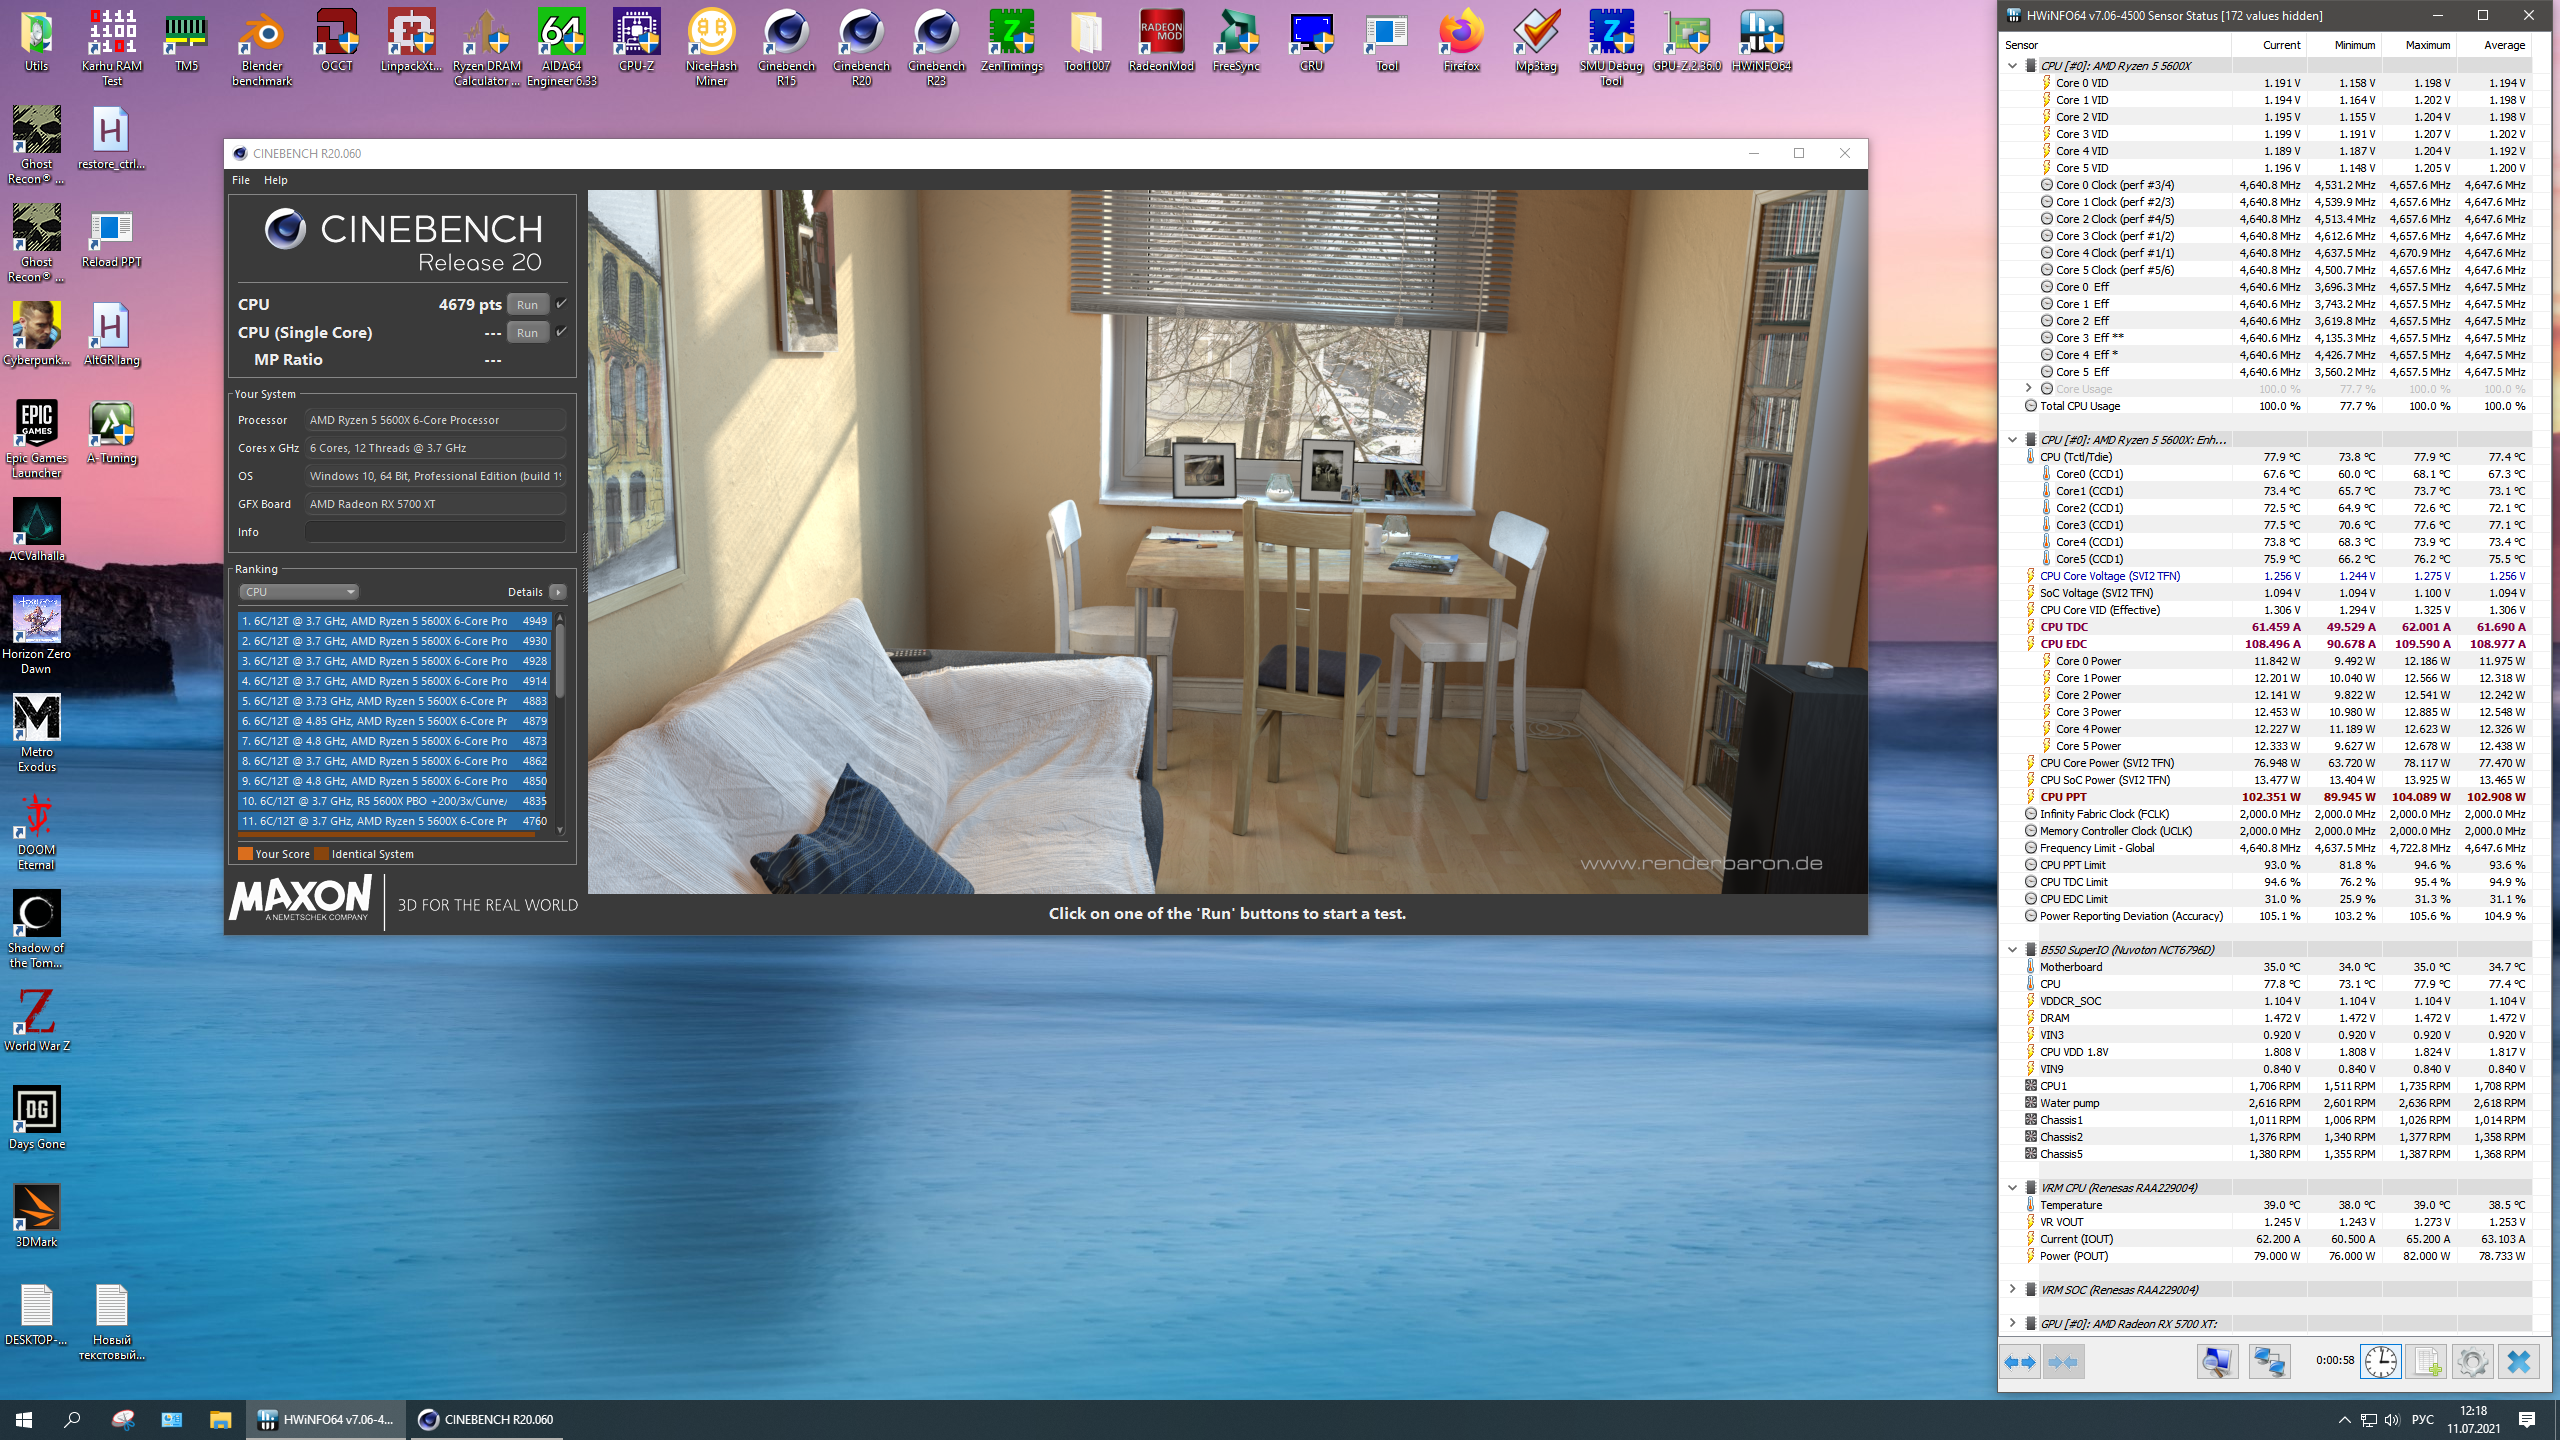The image size is (2560, 1440).
Task: Click the ranking Details arrow button
Action: (x=558, y=592)
